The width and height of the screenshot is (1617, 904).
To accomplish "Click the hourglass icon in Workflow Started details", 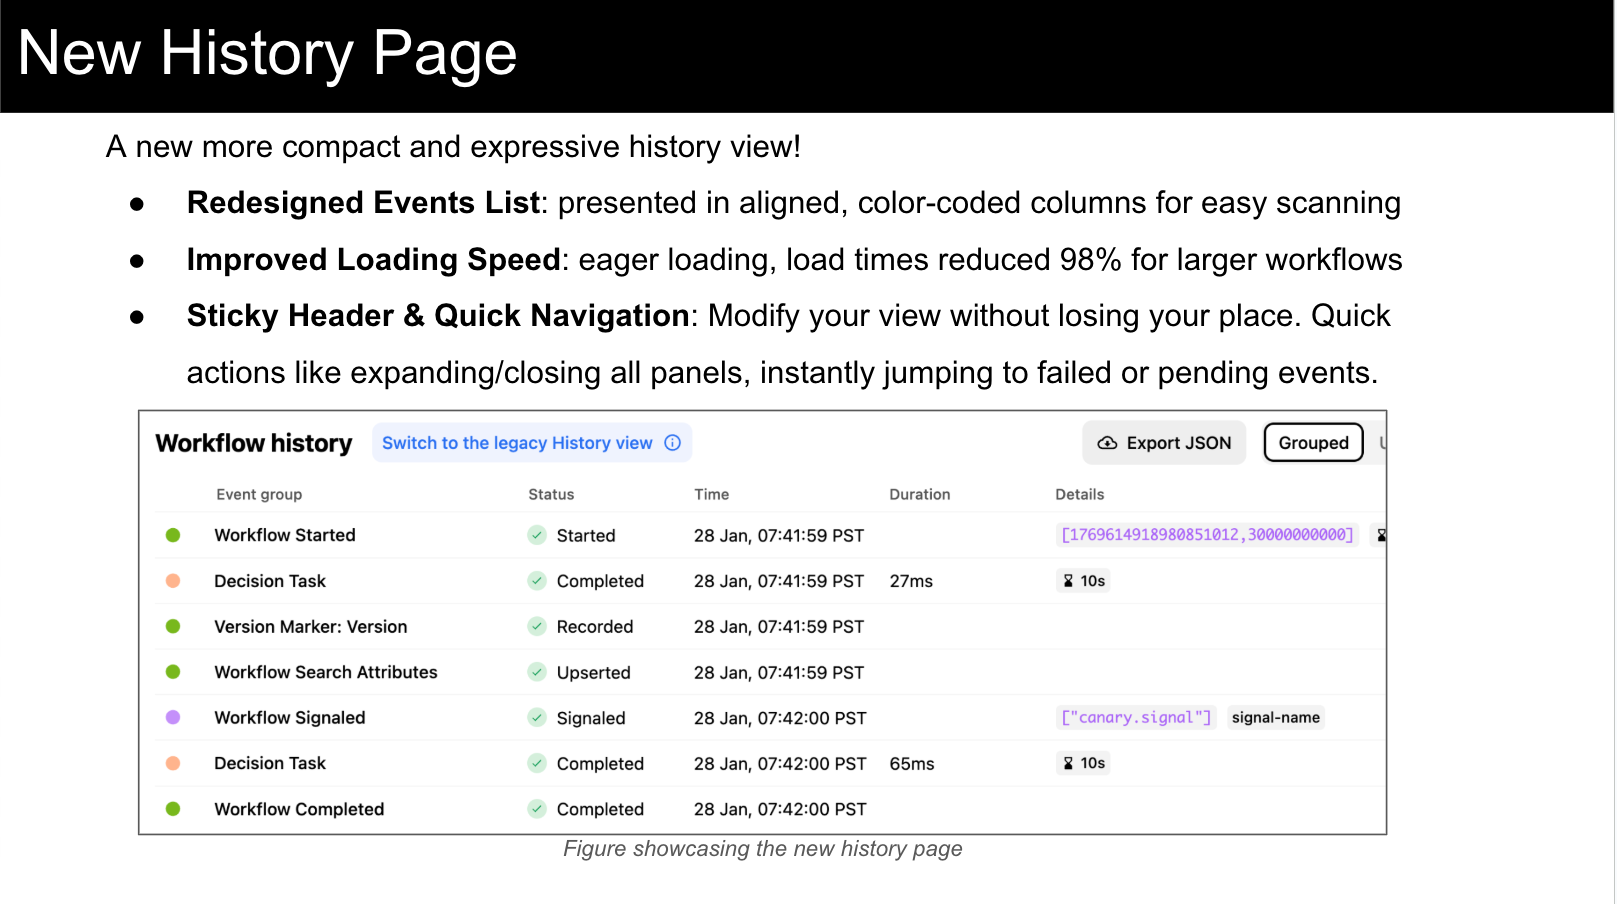I will coord(1381,535).
